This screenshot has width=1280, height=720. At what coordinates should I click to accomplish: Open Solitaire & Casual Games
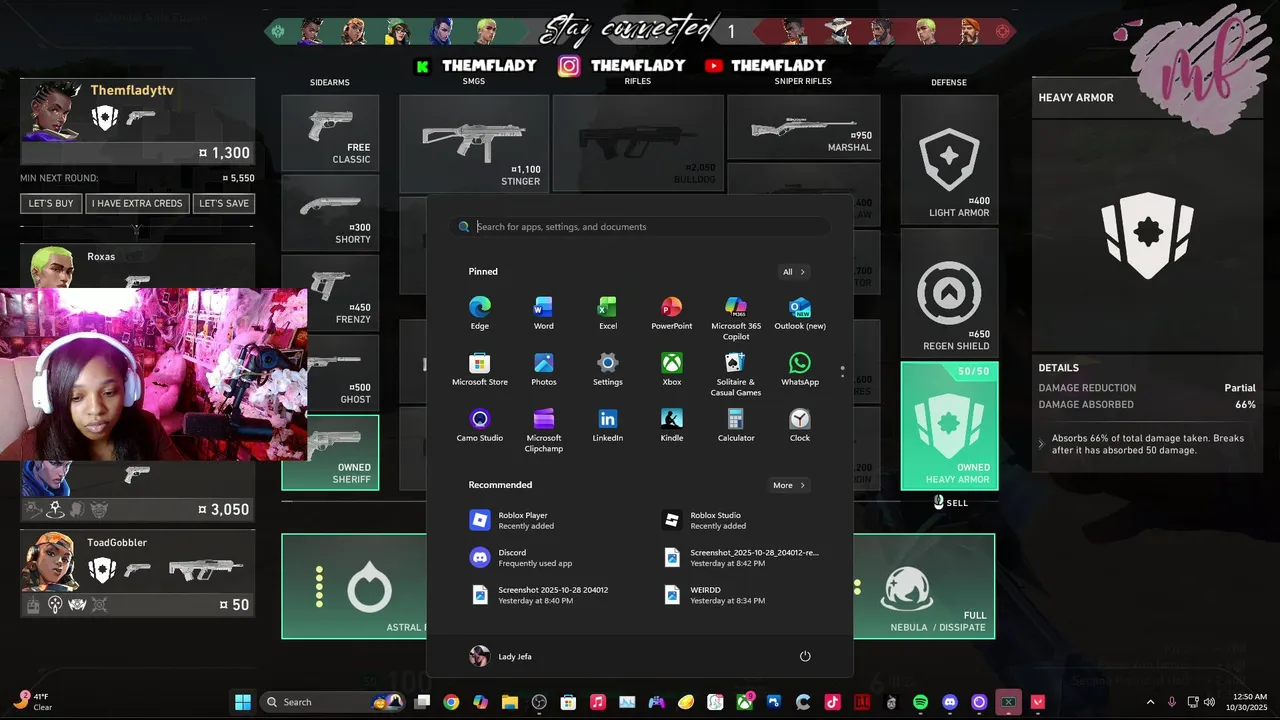pos(736,374)
